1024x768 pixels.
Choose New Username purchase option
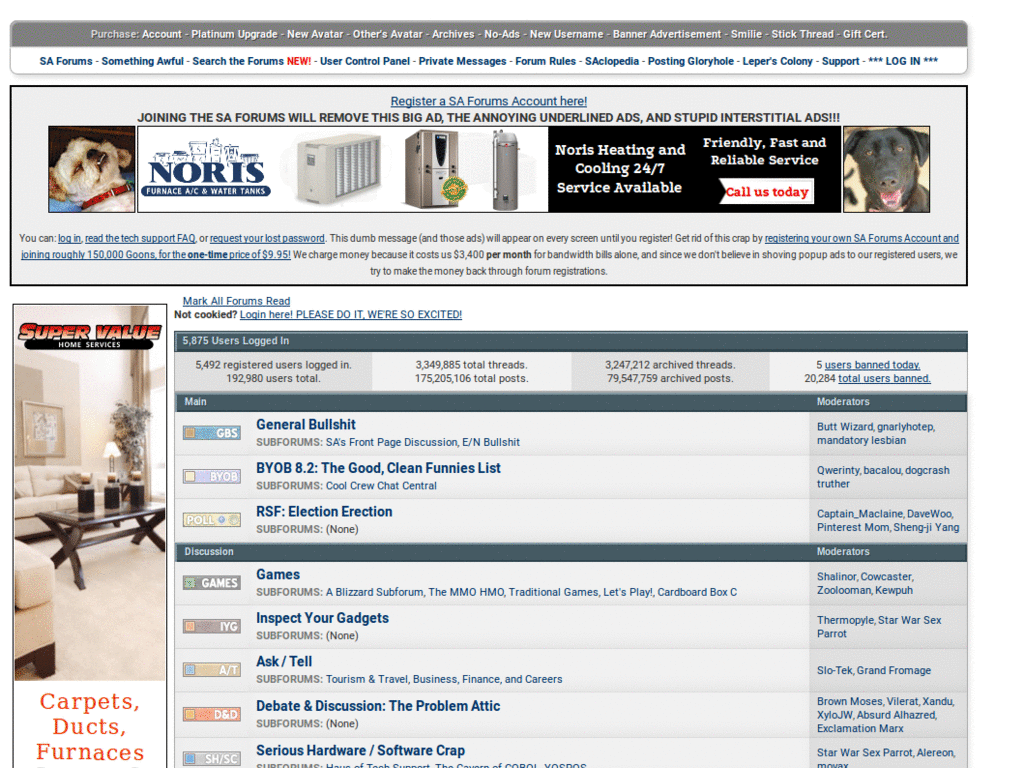coord(566,34)
